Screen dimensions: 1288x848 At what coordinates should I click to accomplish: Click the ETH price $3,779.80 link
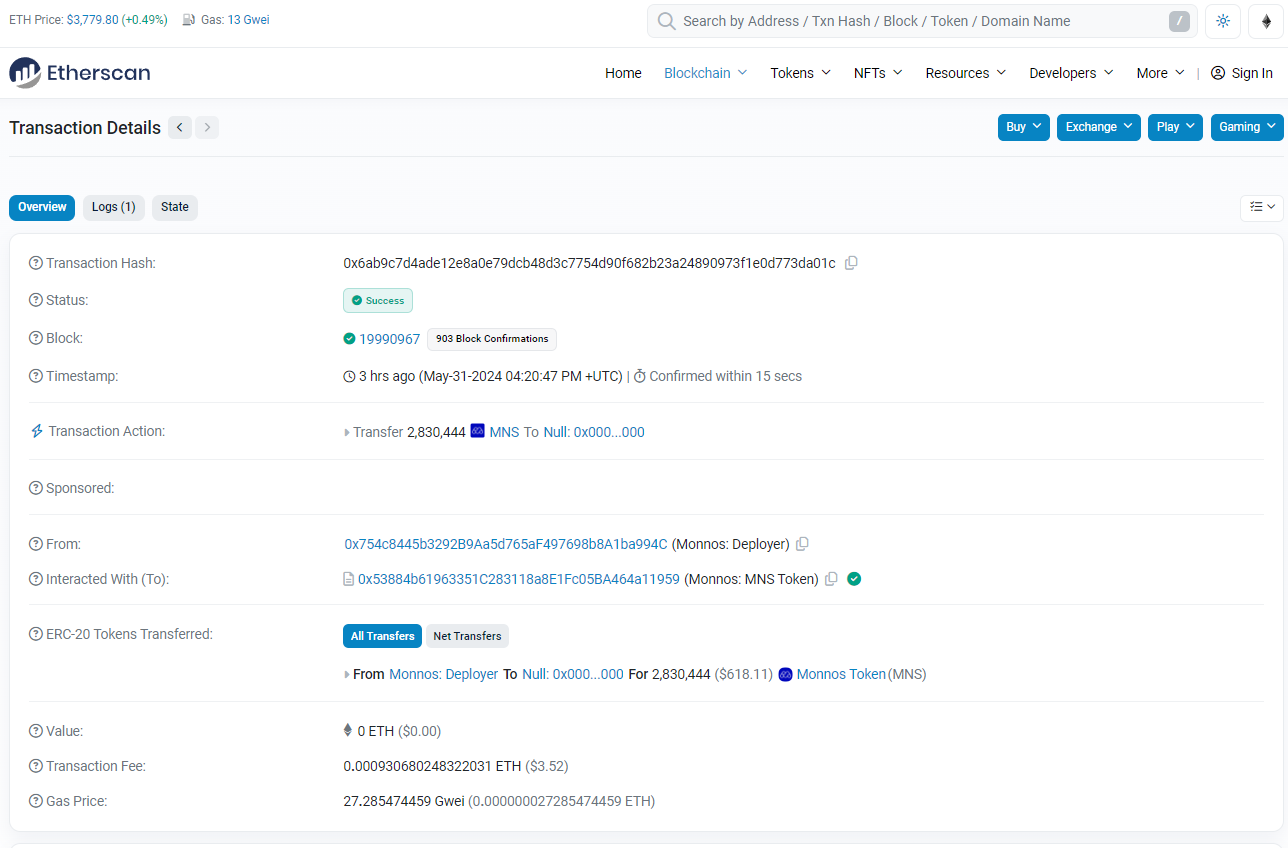click(92, 20)
